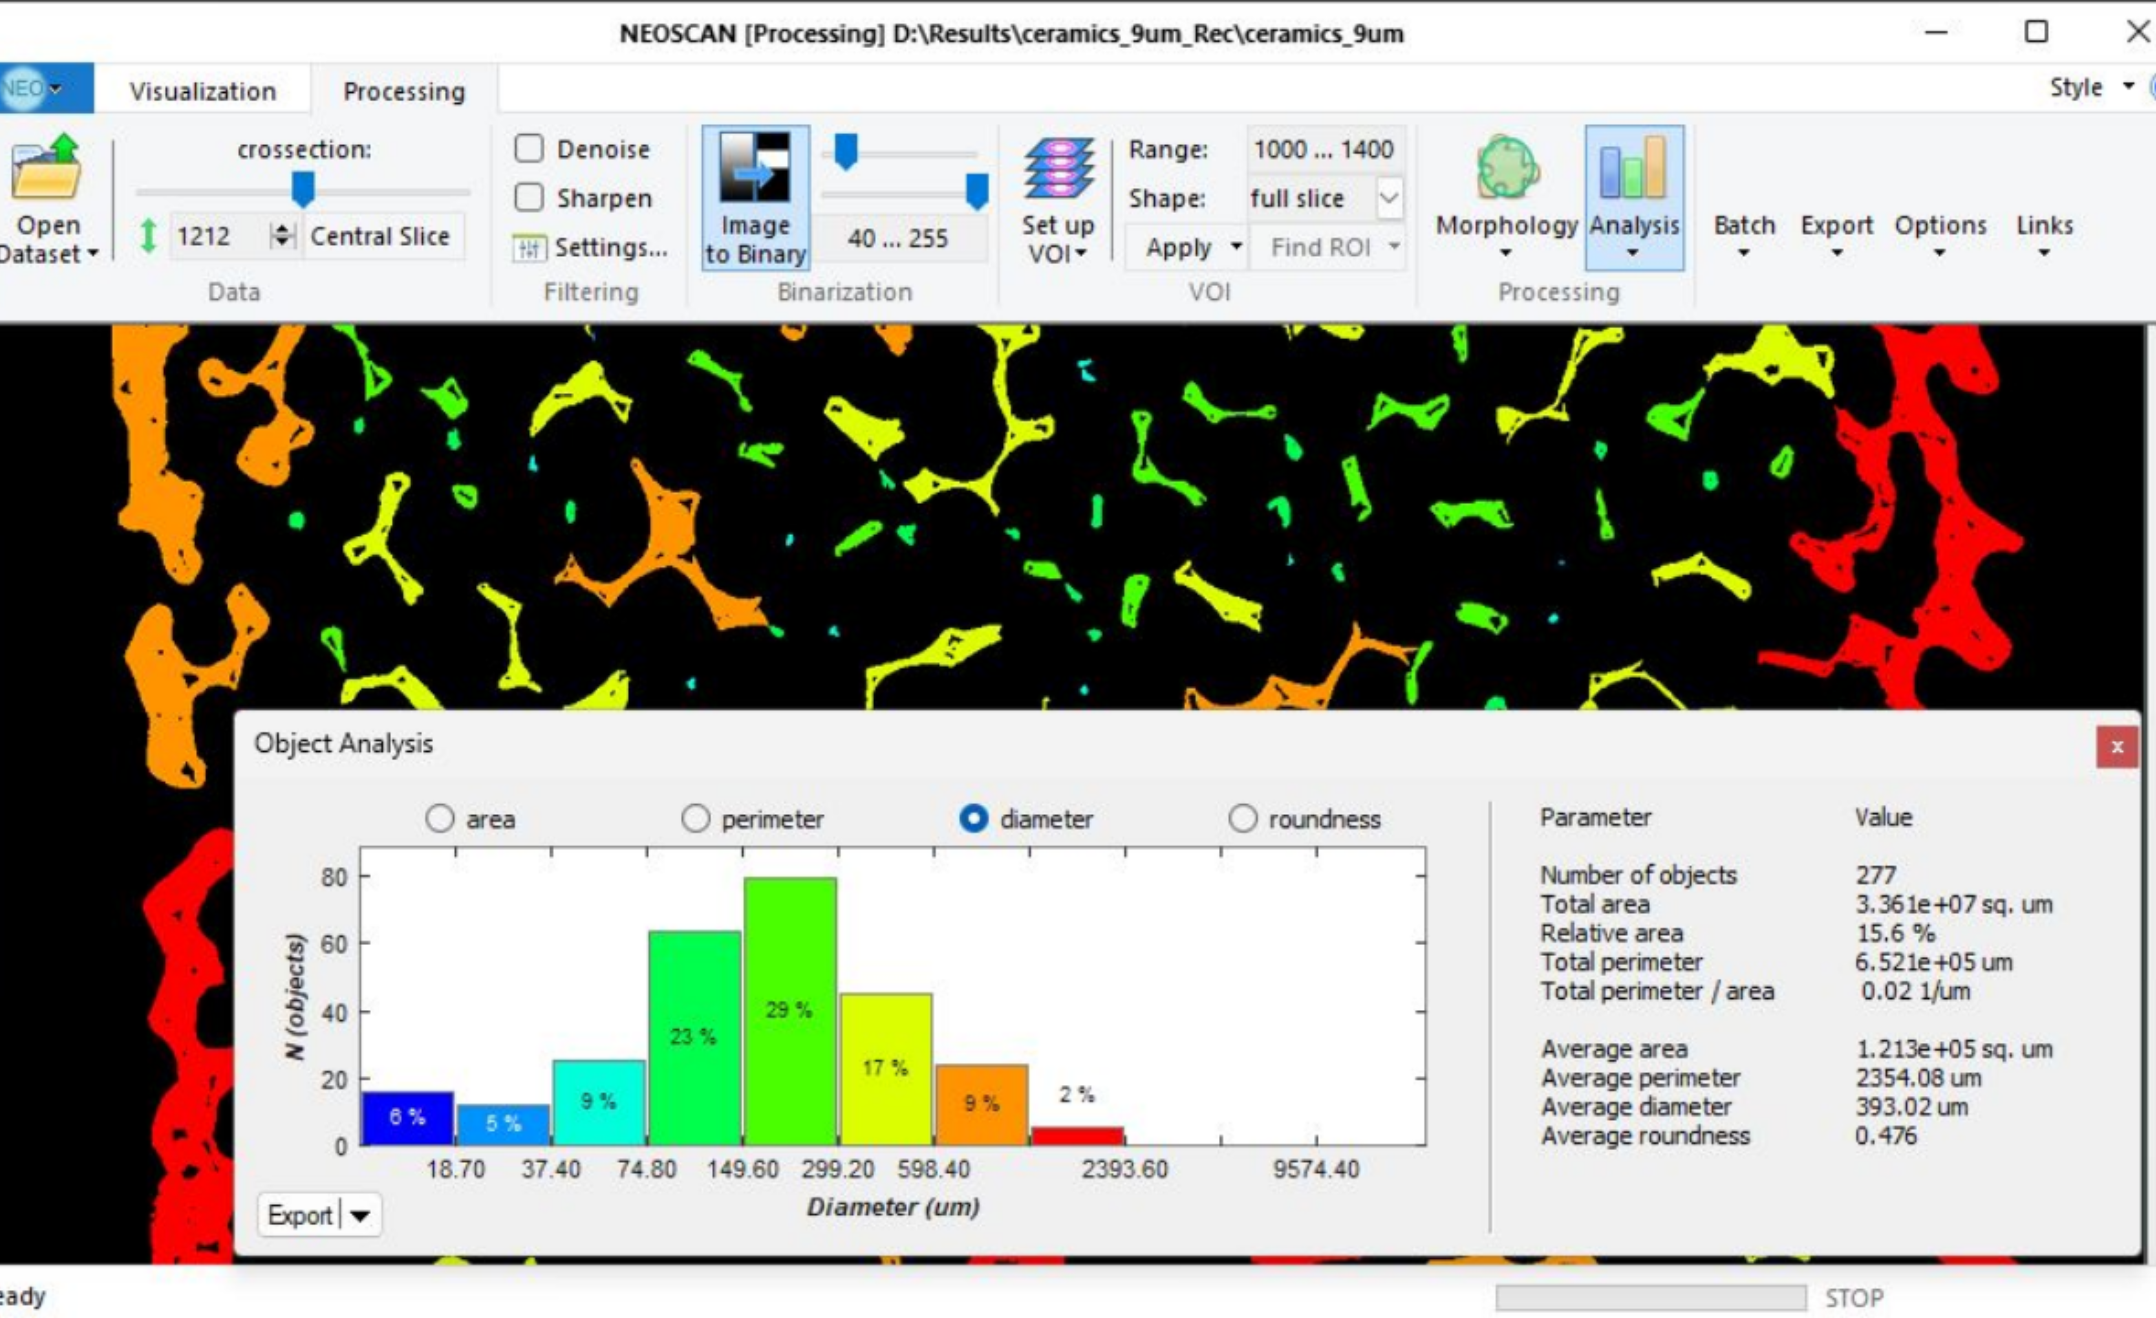This screenshot has height=1318, width=2156.
Task: Enable the Sharpen checkbox
Action: (x=529, y=198)
